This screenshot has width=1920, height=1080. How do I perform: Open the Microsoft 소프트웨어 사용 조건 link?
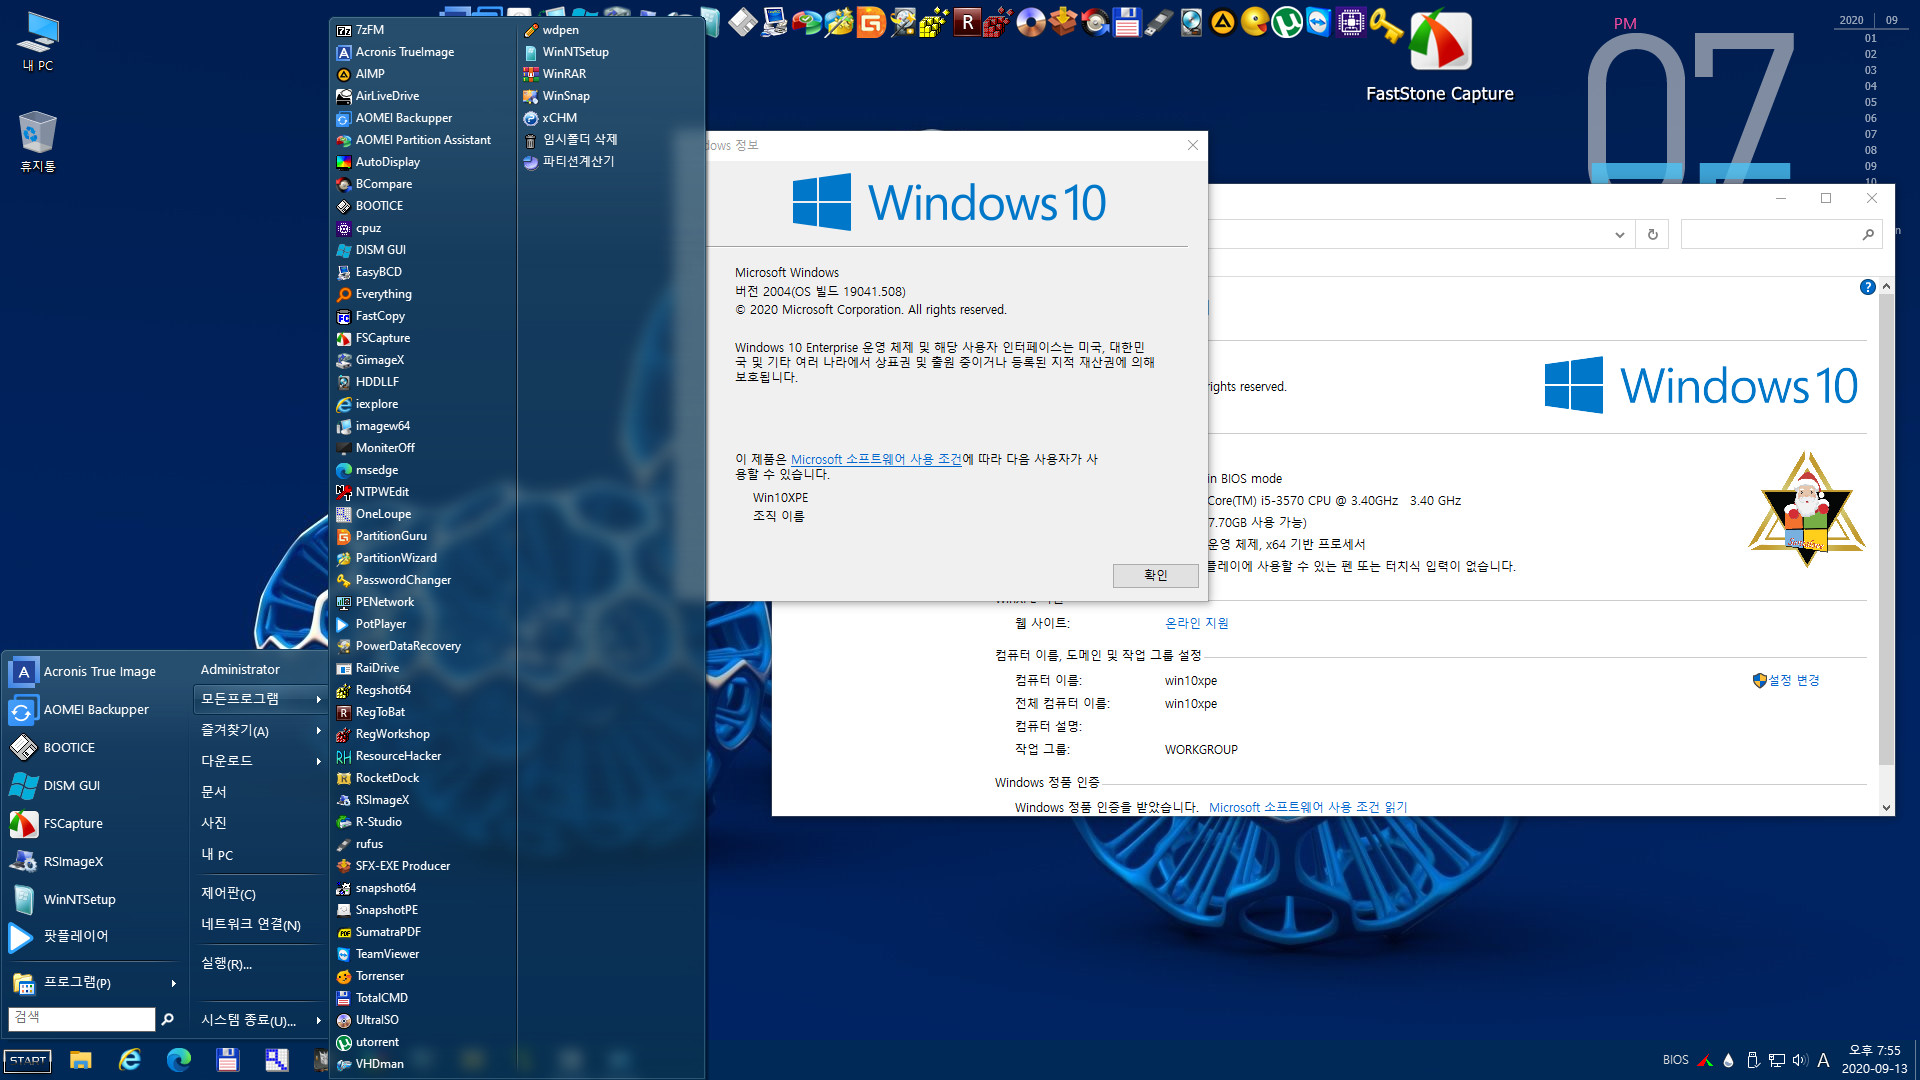pyautogui.click(x=876, y=459)
